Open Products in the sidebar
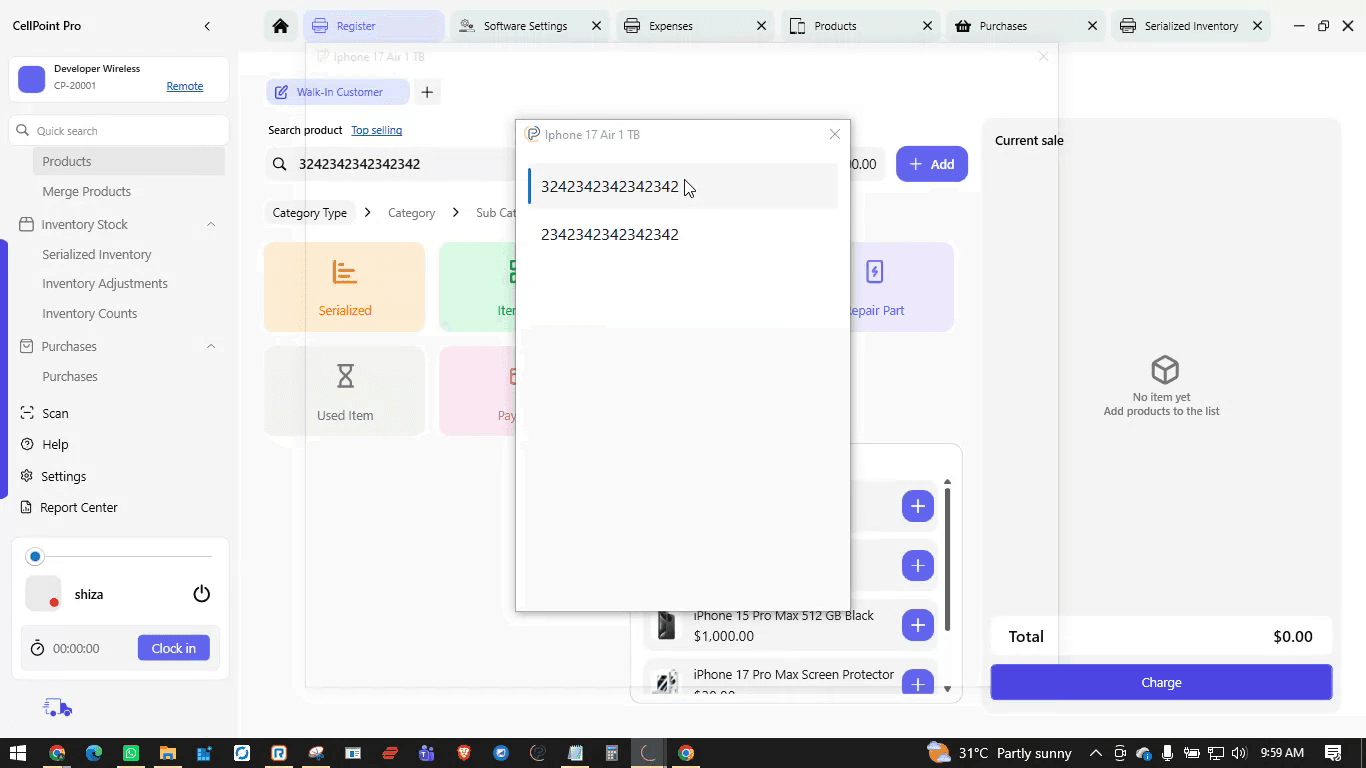1366x768 pixels. pos(128,161)
